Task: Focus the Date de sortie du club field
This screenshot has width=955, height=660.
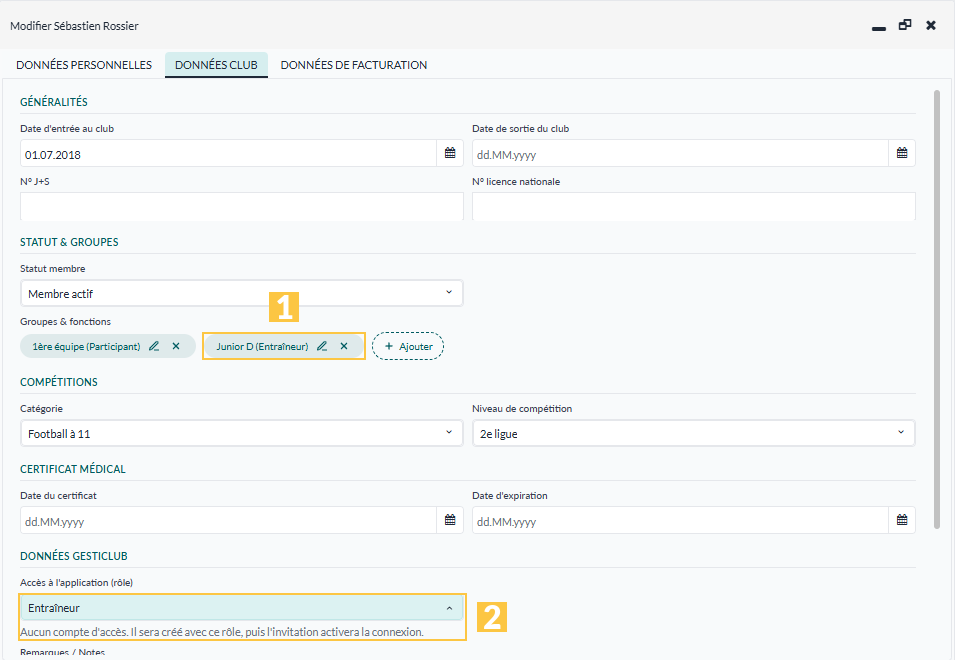Action: tap(680, 153)
